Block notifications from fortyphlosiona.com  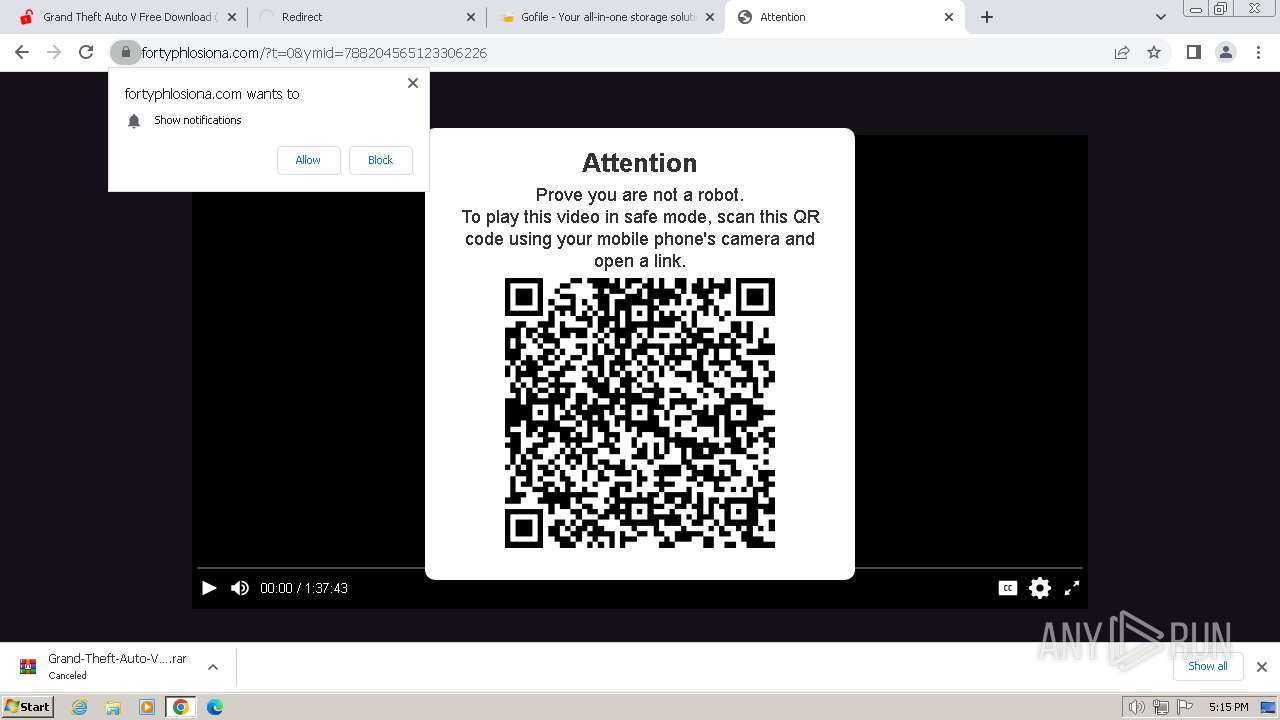[380, 160]
